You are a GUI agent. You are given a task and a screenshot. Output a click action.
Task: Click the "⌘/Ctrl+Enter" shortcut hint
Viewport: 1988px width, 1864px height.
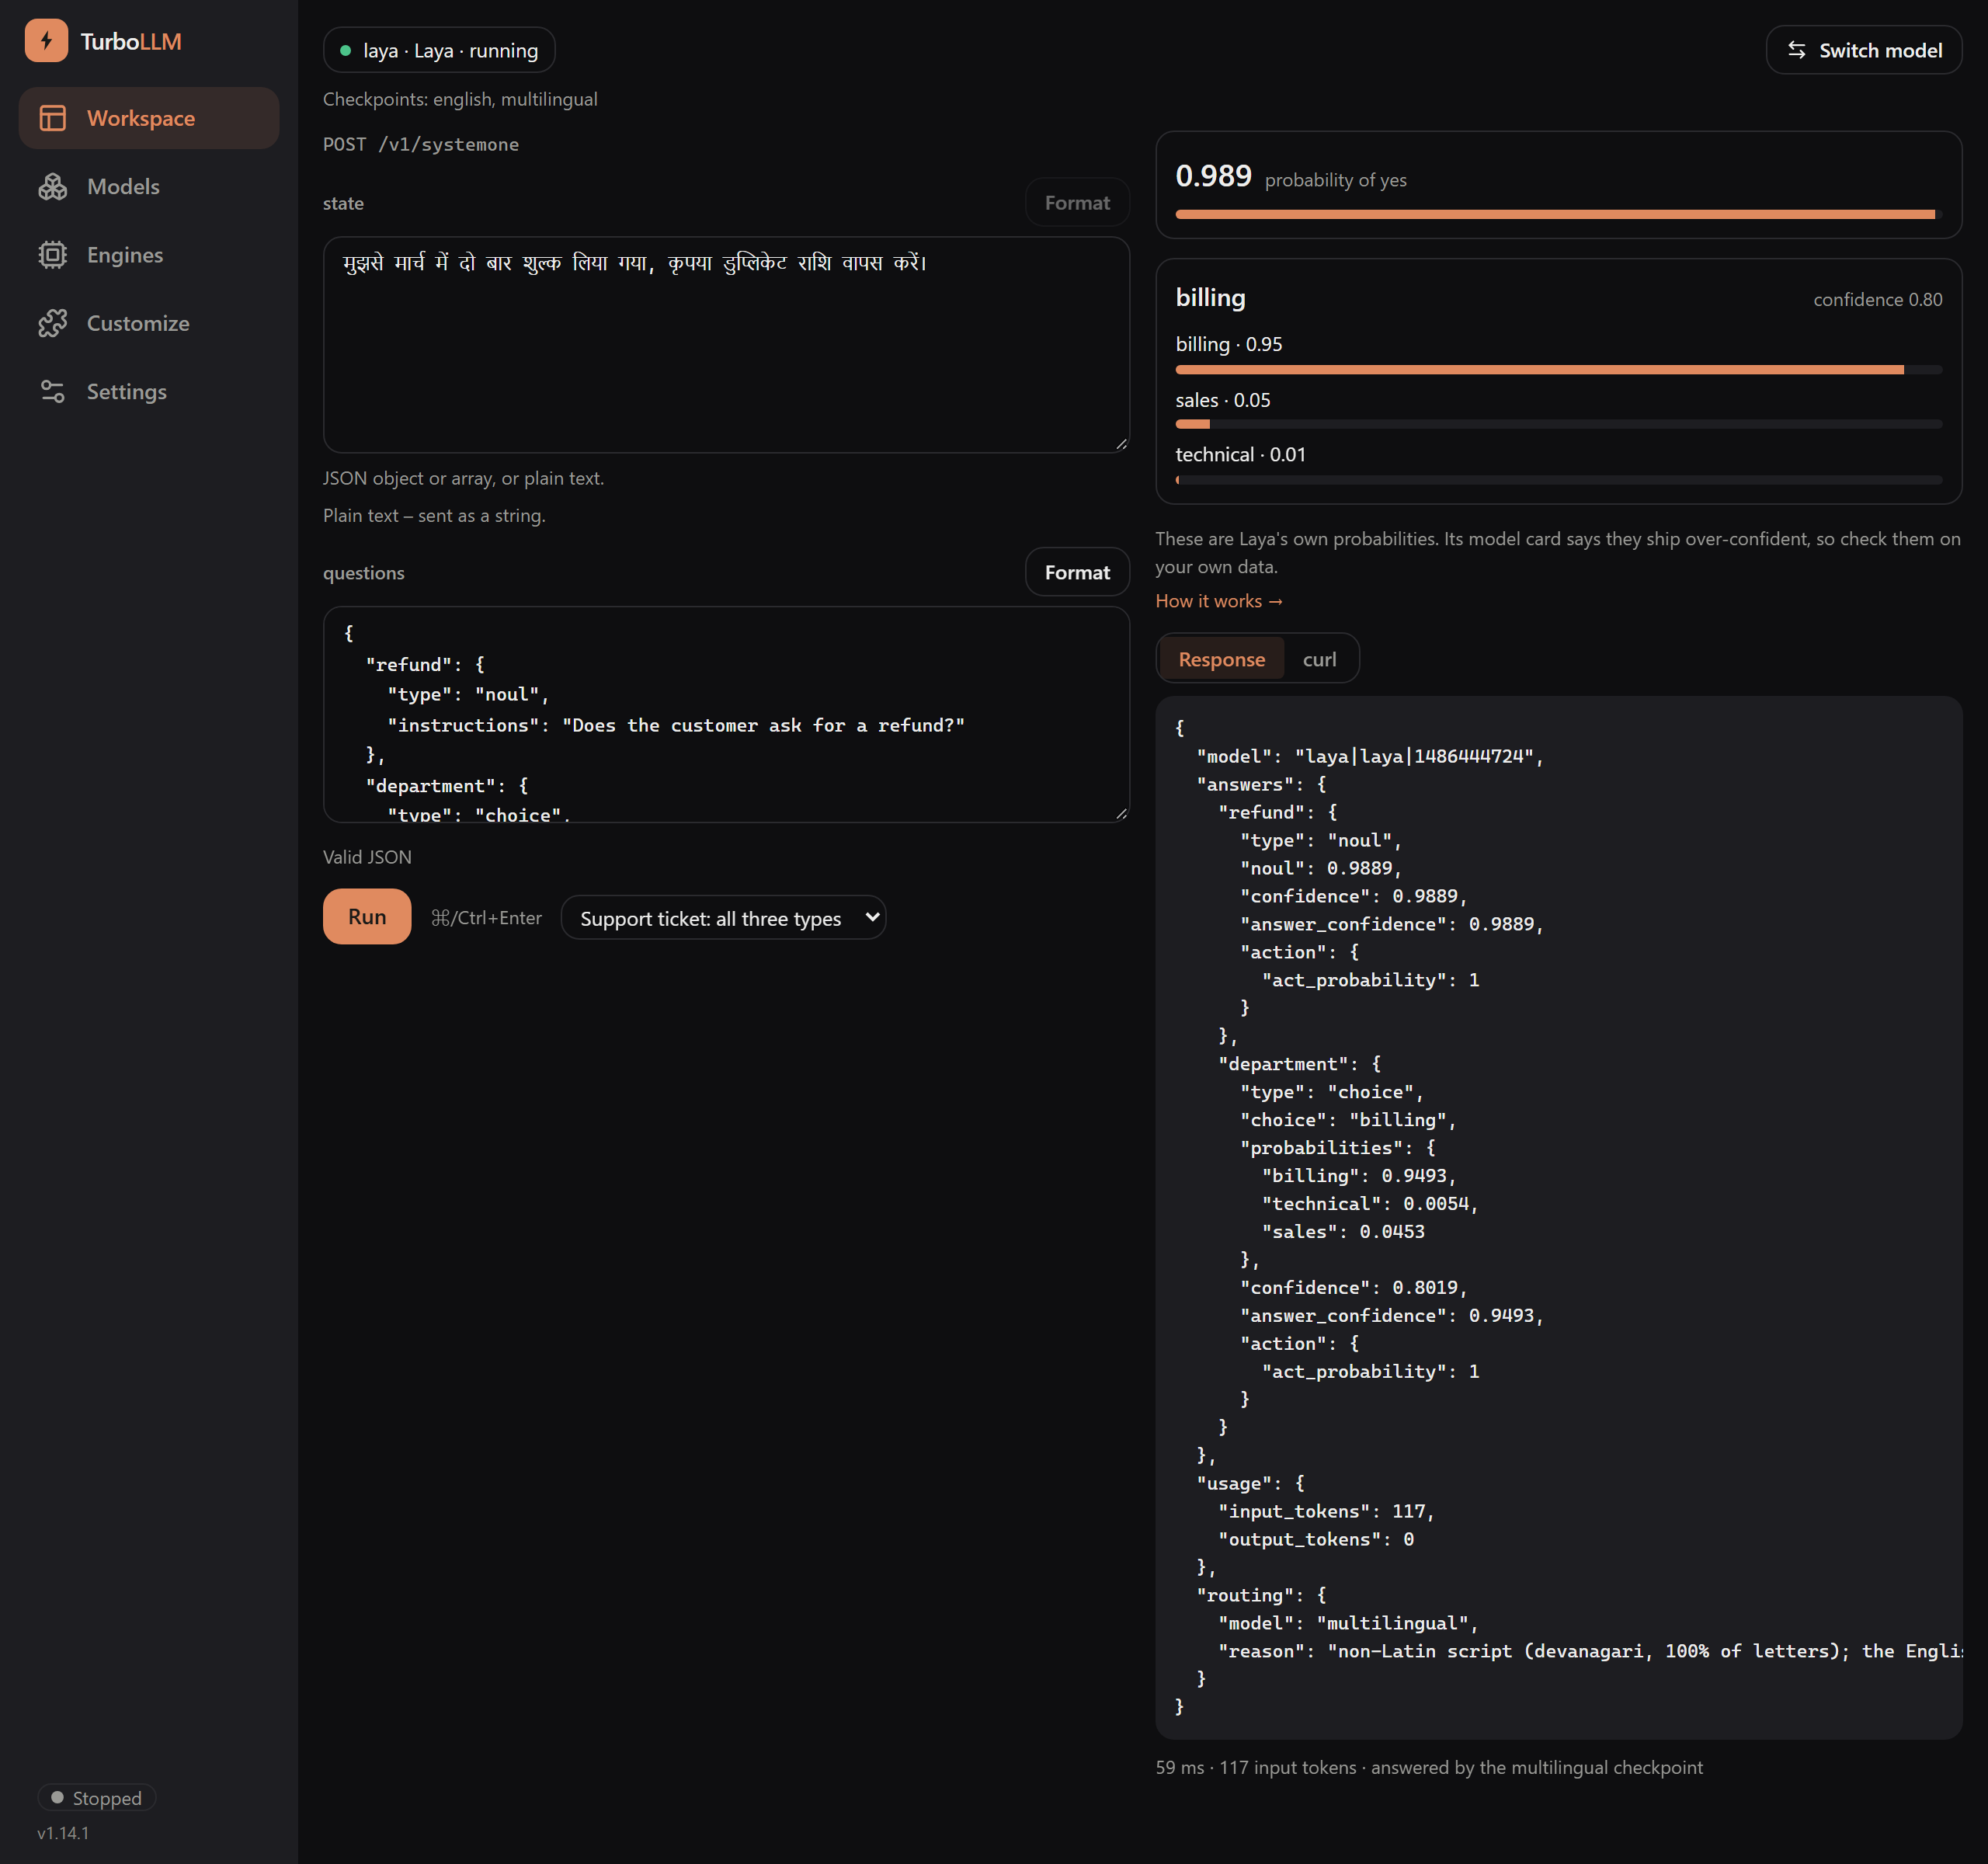click(486, 917)
